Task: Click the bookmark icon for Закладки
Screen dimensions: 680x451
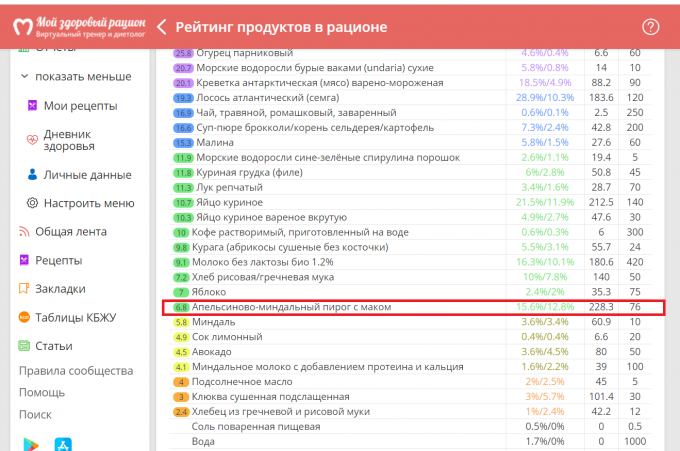Action: pos(25,289)
